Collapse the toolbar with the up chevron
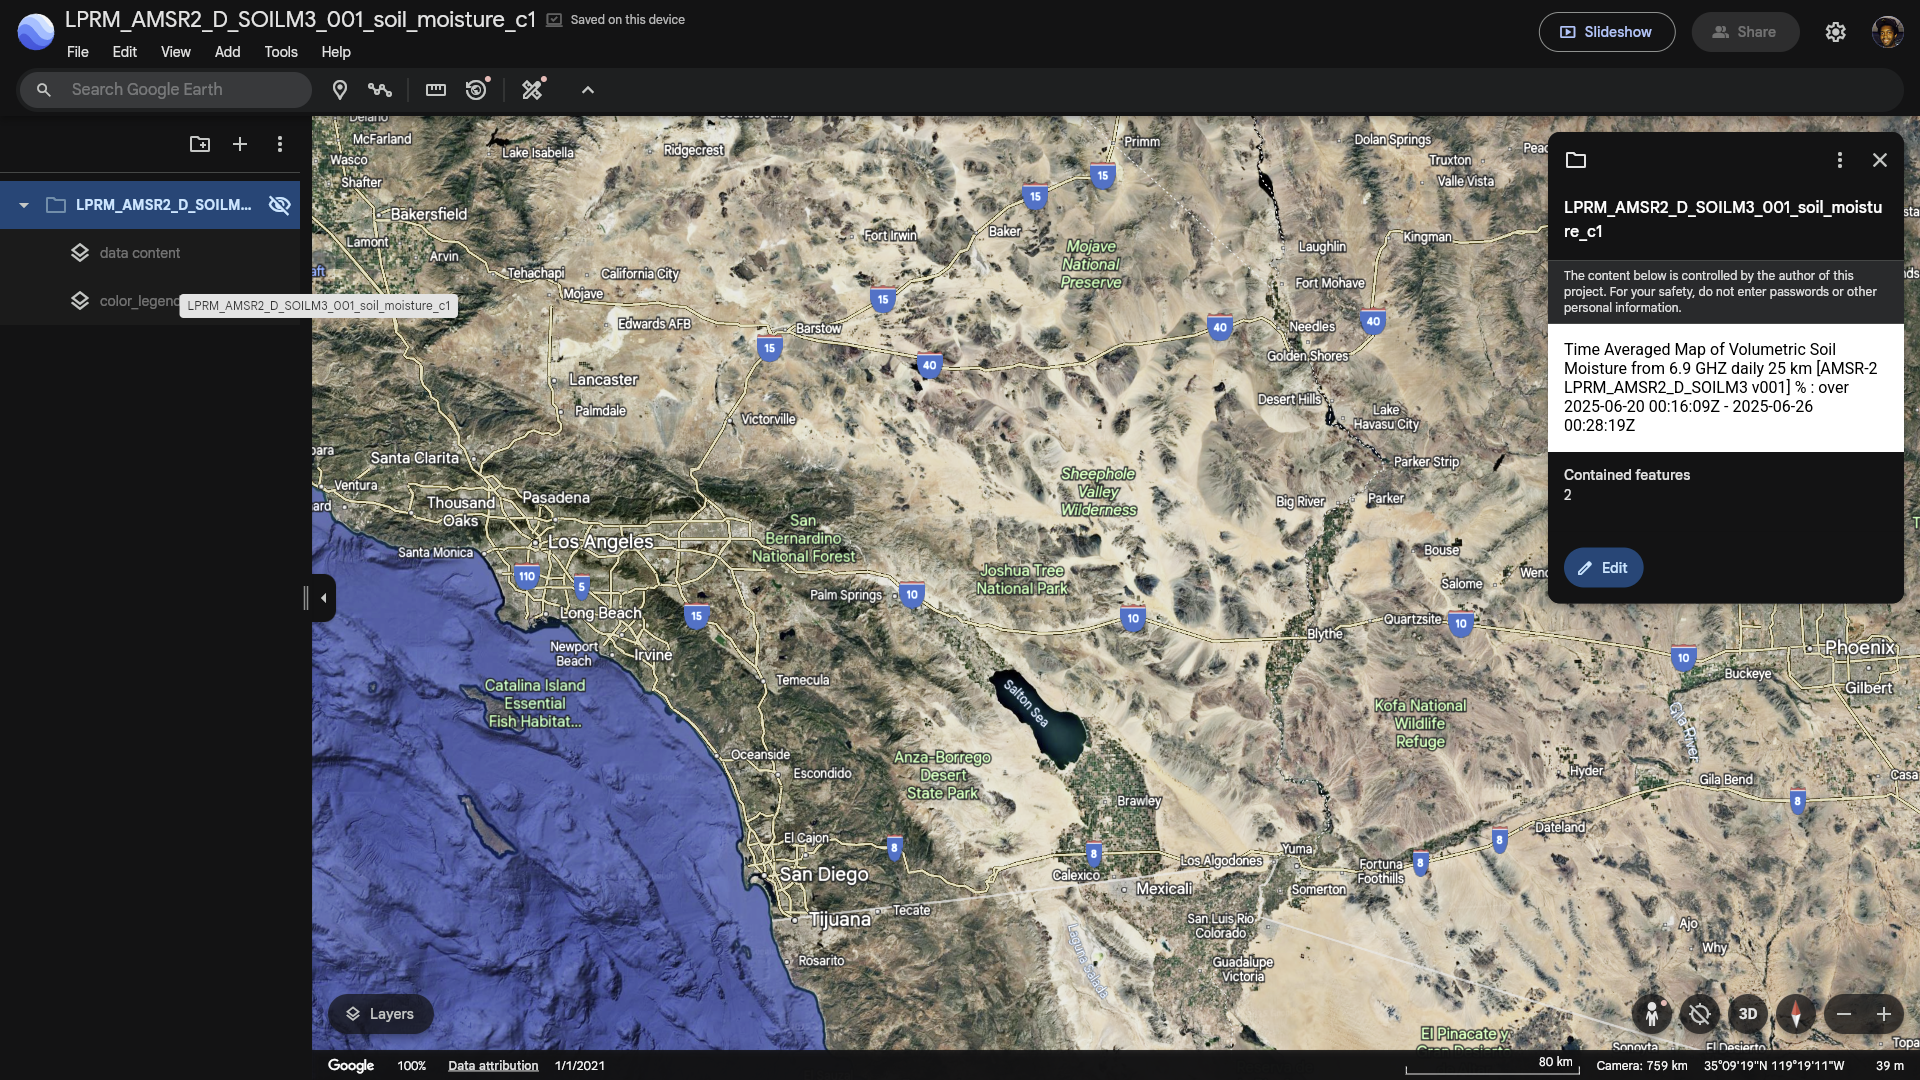The image size is (1920, 1080). point(588,90)
